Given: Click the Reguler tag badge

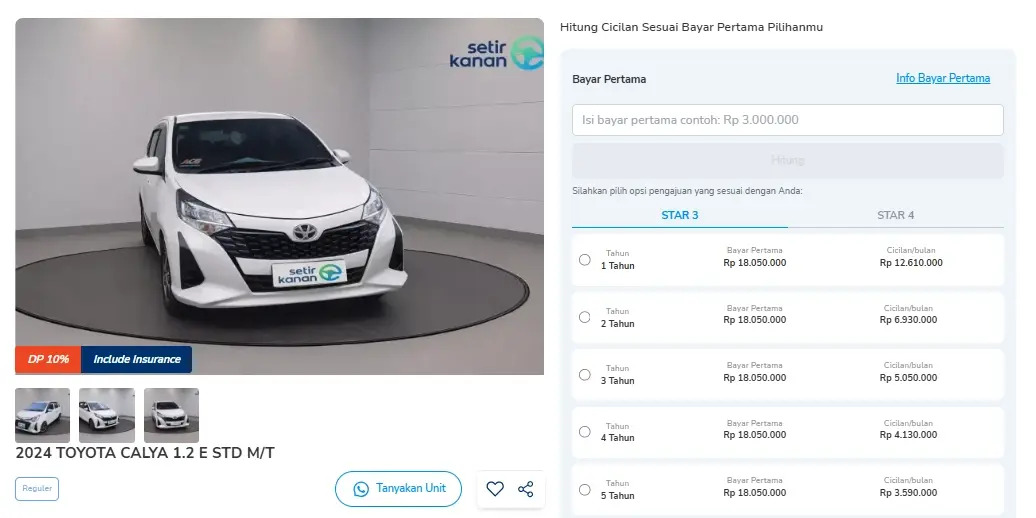Looking at the screenshot, I should click(x=37, y=489).
